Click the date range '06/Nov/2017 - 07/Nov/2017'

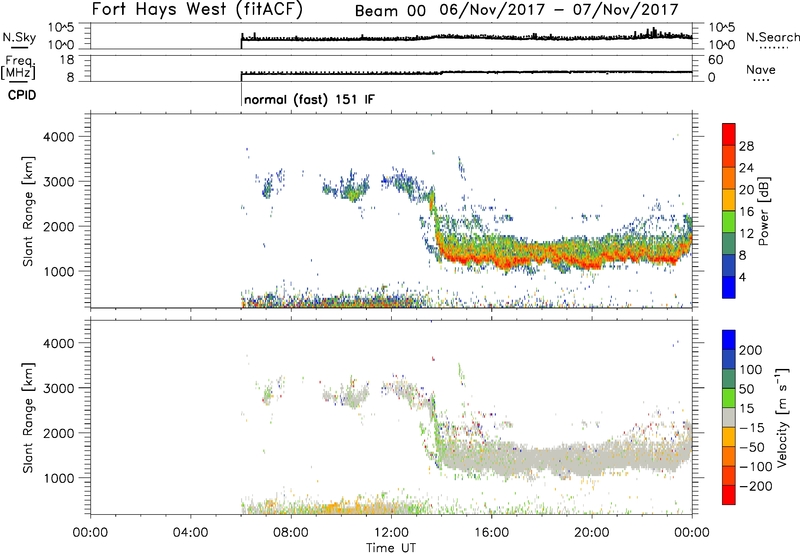tap(559, 10)
